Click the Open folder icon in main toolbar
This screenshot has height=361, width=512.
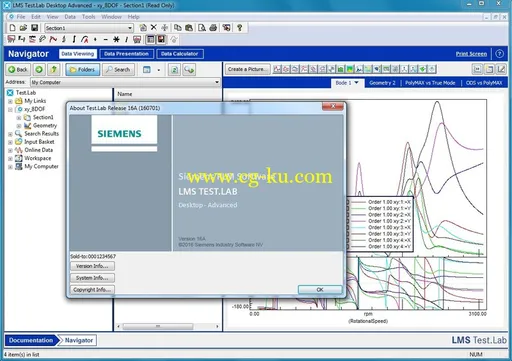pos(23,28)
